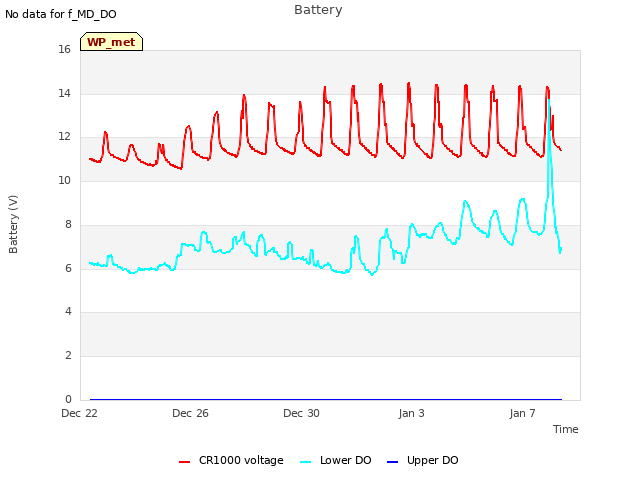Toggle the Lower DO legend entry
The height and width of the screenshot is (480, 640).
tap(336, 460)
